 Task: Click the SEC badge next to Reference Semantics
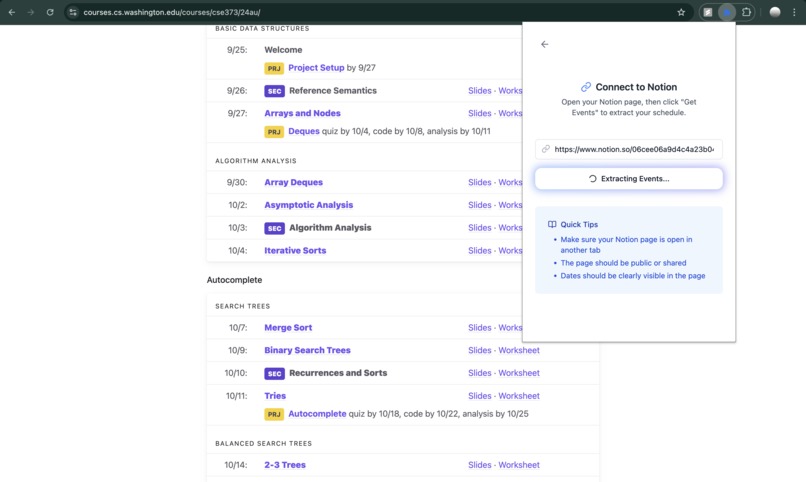pyautogui.click(x=274, y=91)
